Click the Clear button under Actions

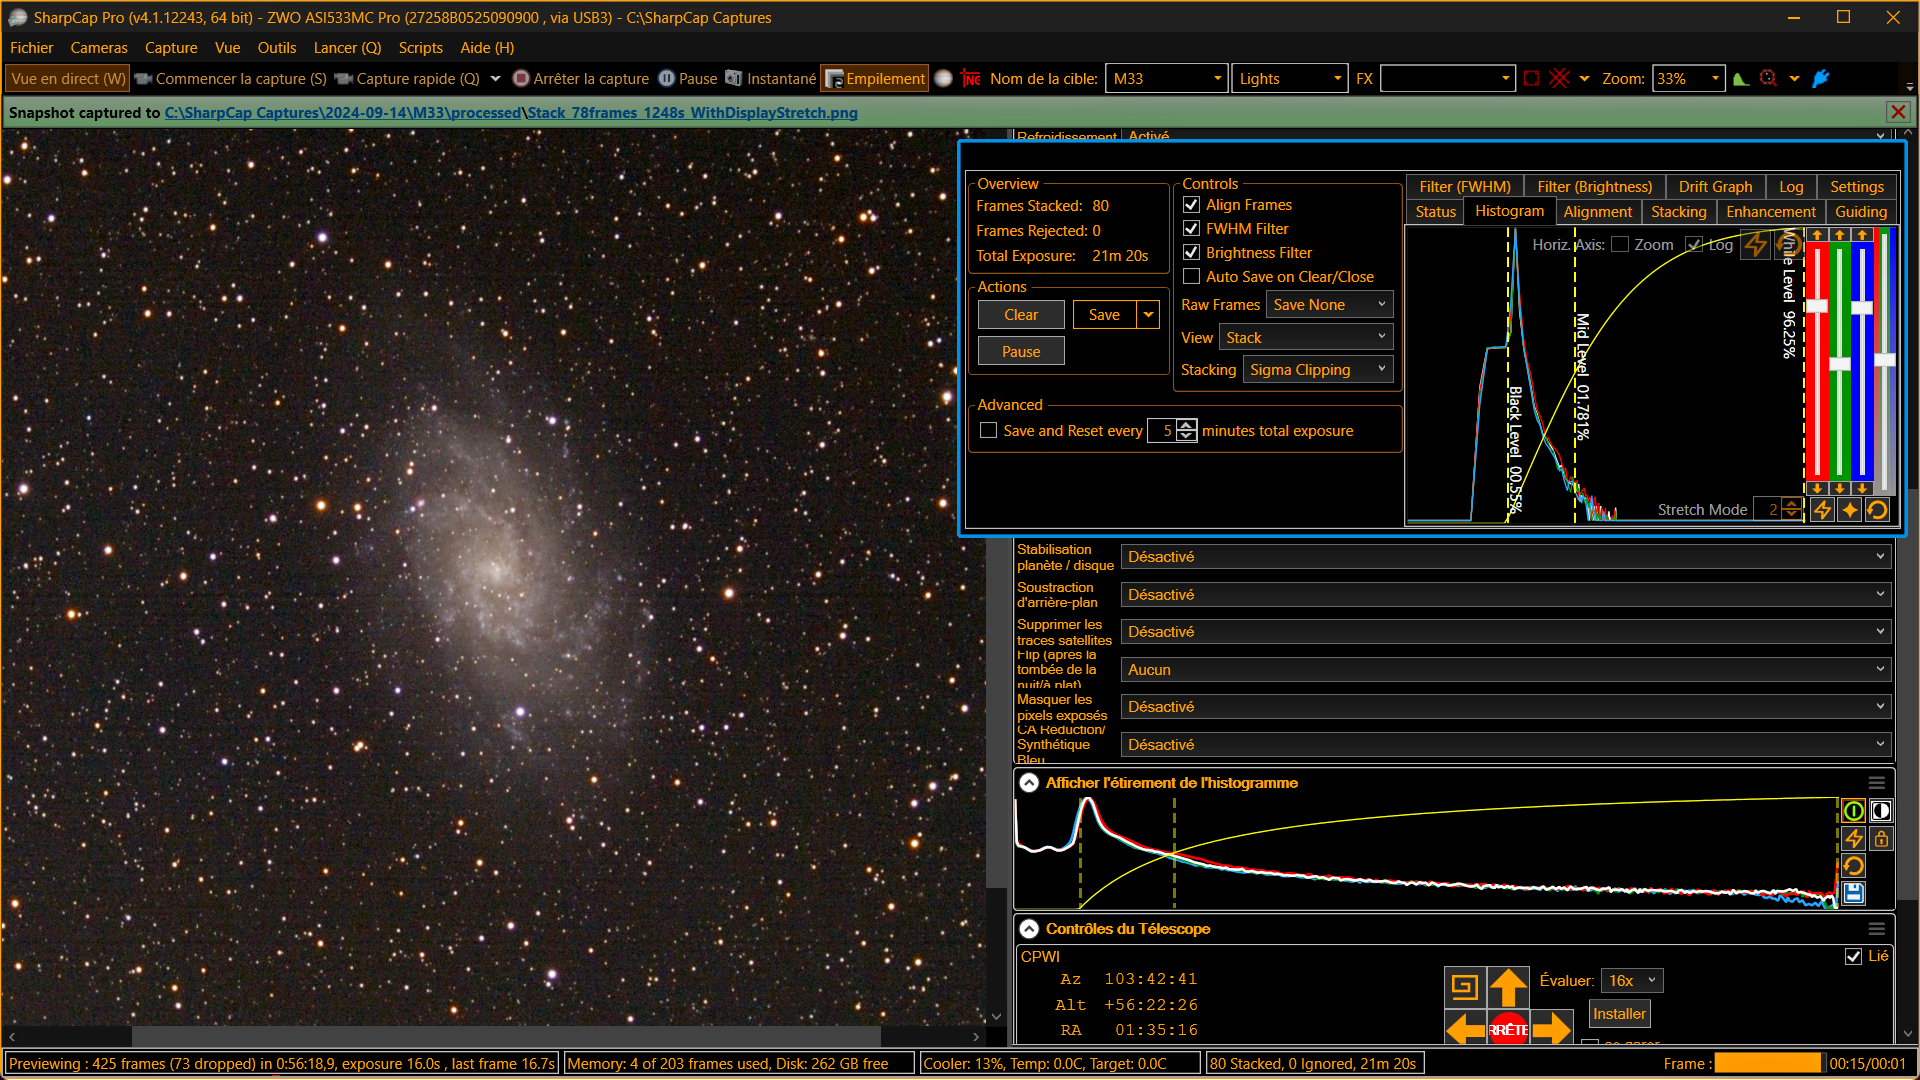(1021, 315)
